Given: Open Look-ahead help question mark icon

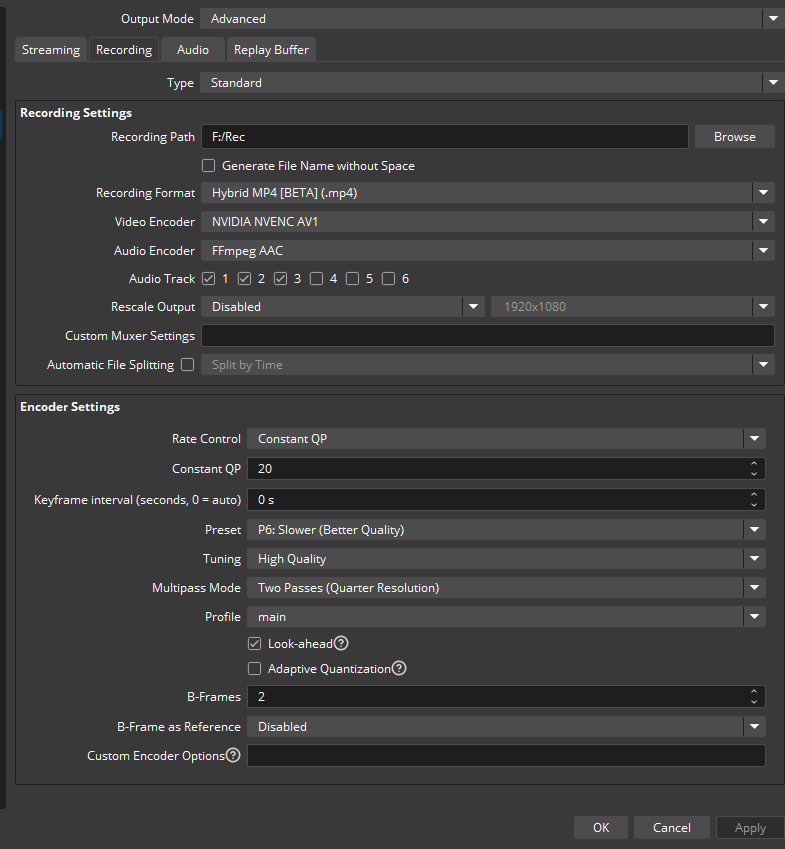Looking at the screenshot, I should tap(341, 643).
